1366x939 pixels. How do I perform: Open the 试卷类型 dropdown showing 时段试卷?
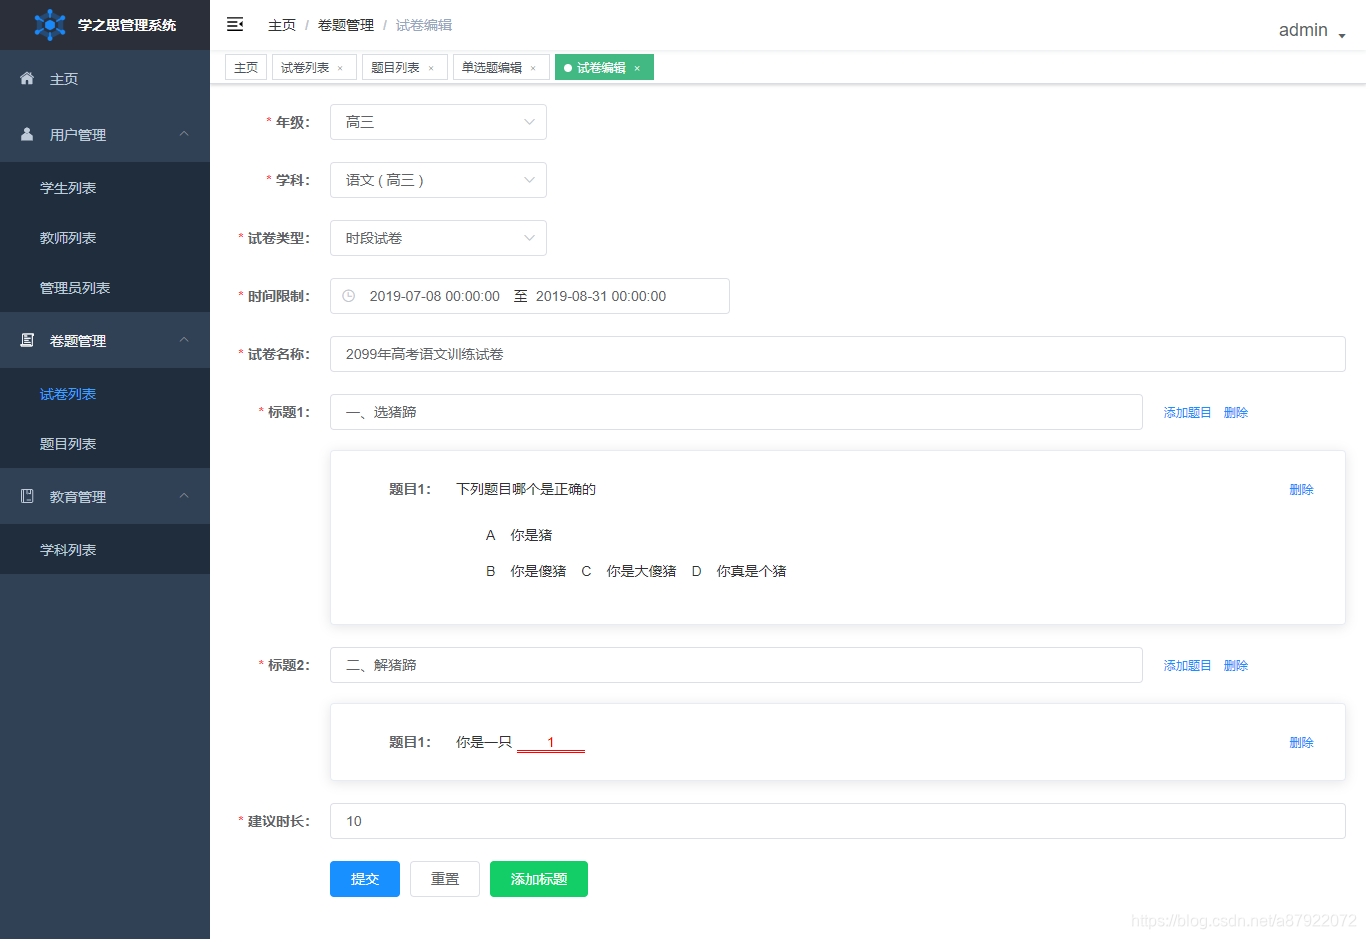click(438, 238)
